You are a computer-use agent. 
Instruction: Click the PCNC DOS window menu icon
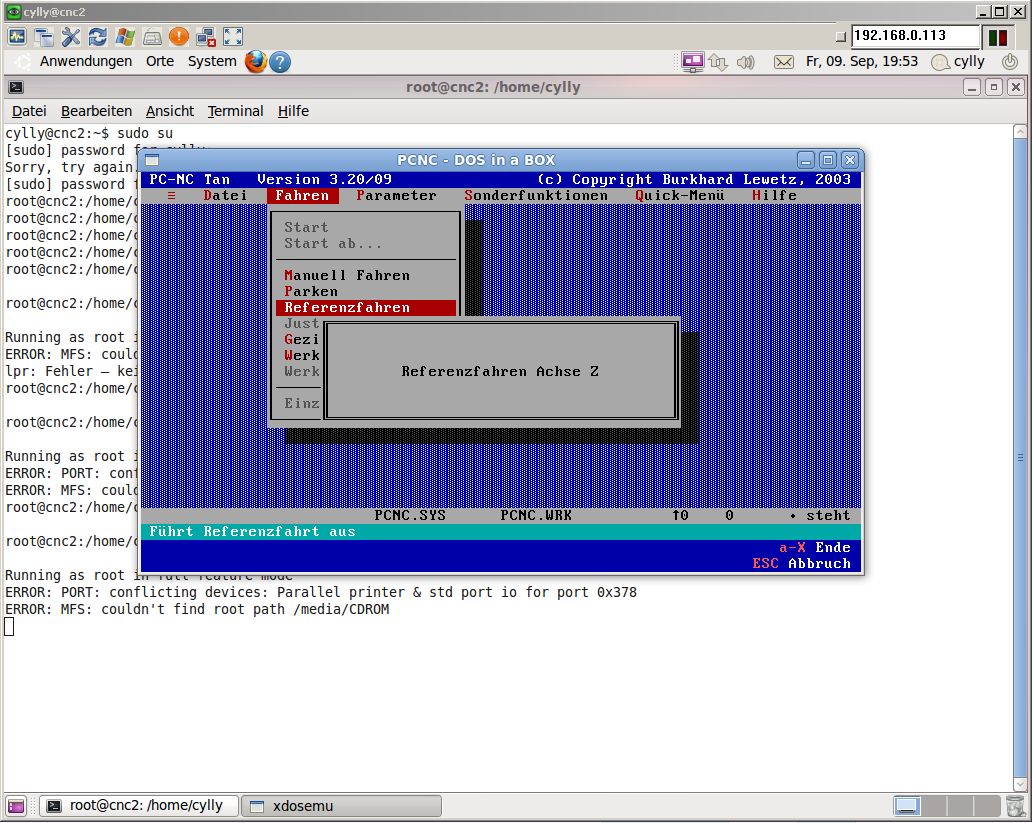(152, 160)
